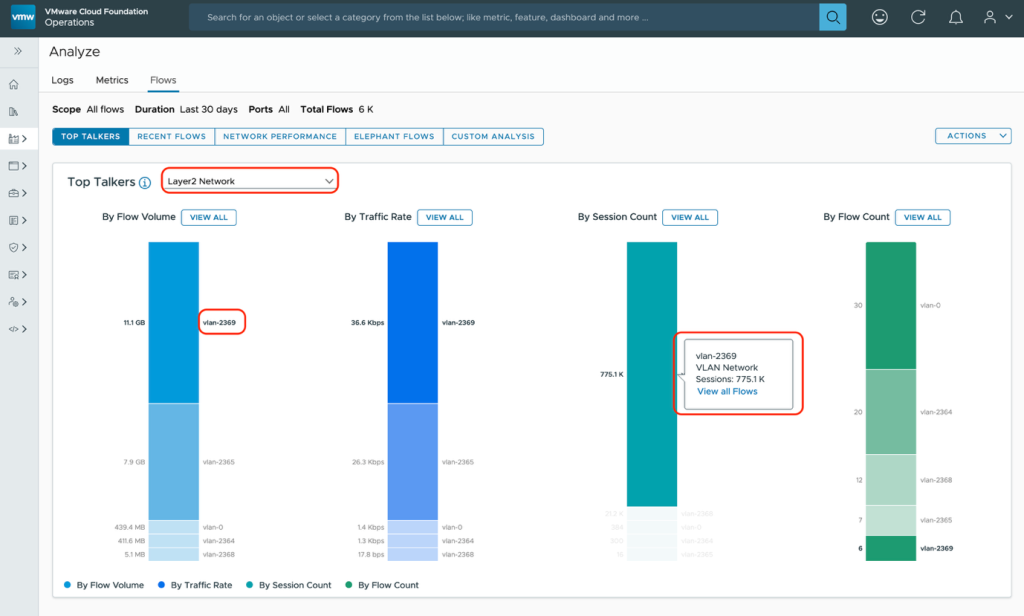Click the code brackets icon in sidebar
This screenshot has width=1024, height=616.
[x=14, y=328]
